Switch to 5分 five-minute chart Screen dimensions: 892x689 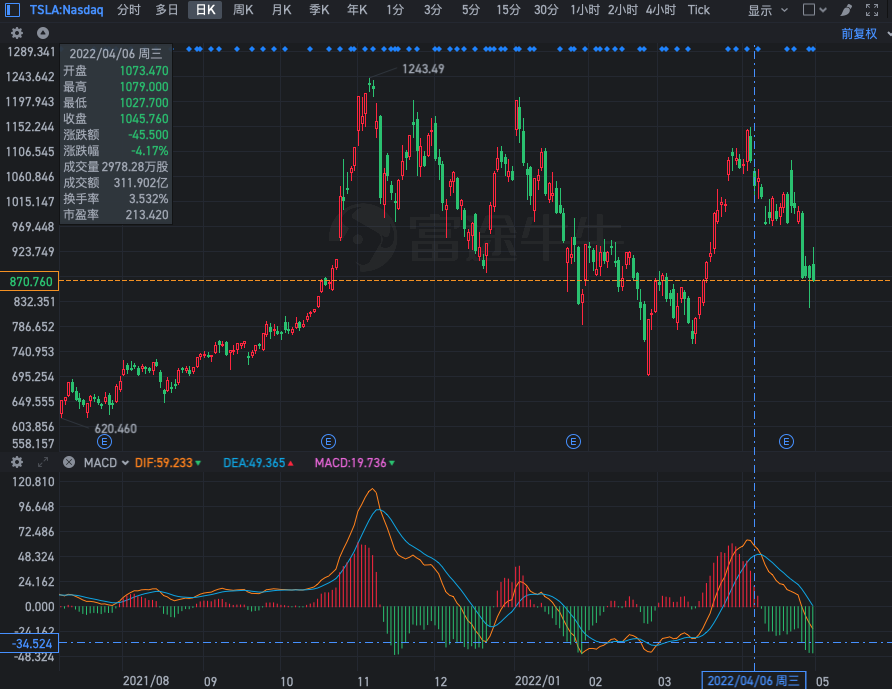pos(470,10)
